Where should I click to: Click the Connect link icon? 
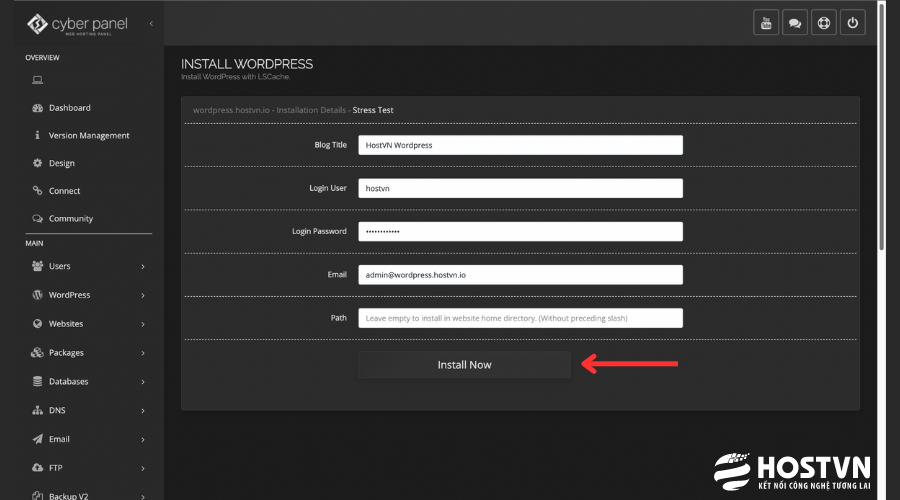click(37, 191)
